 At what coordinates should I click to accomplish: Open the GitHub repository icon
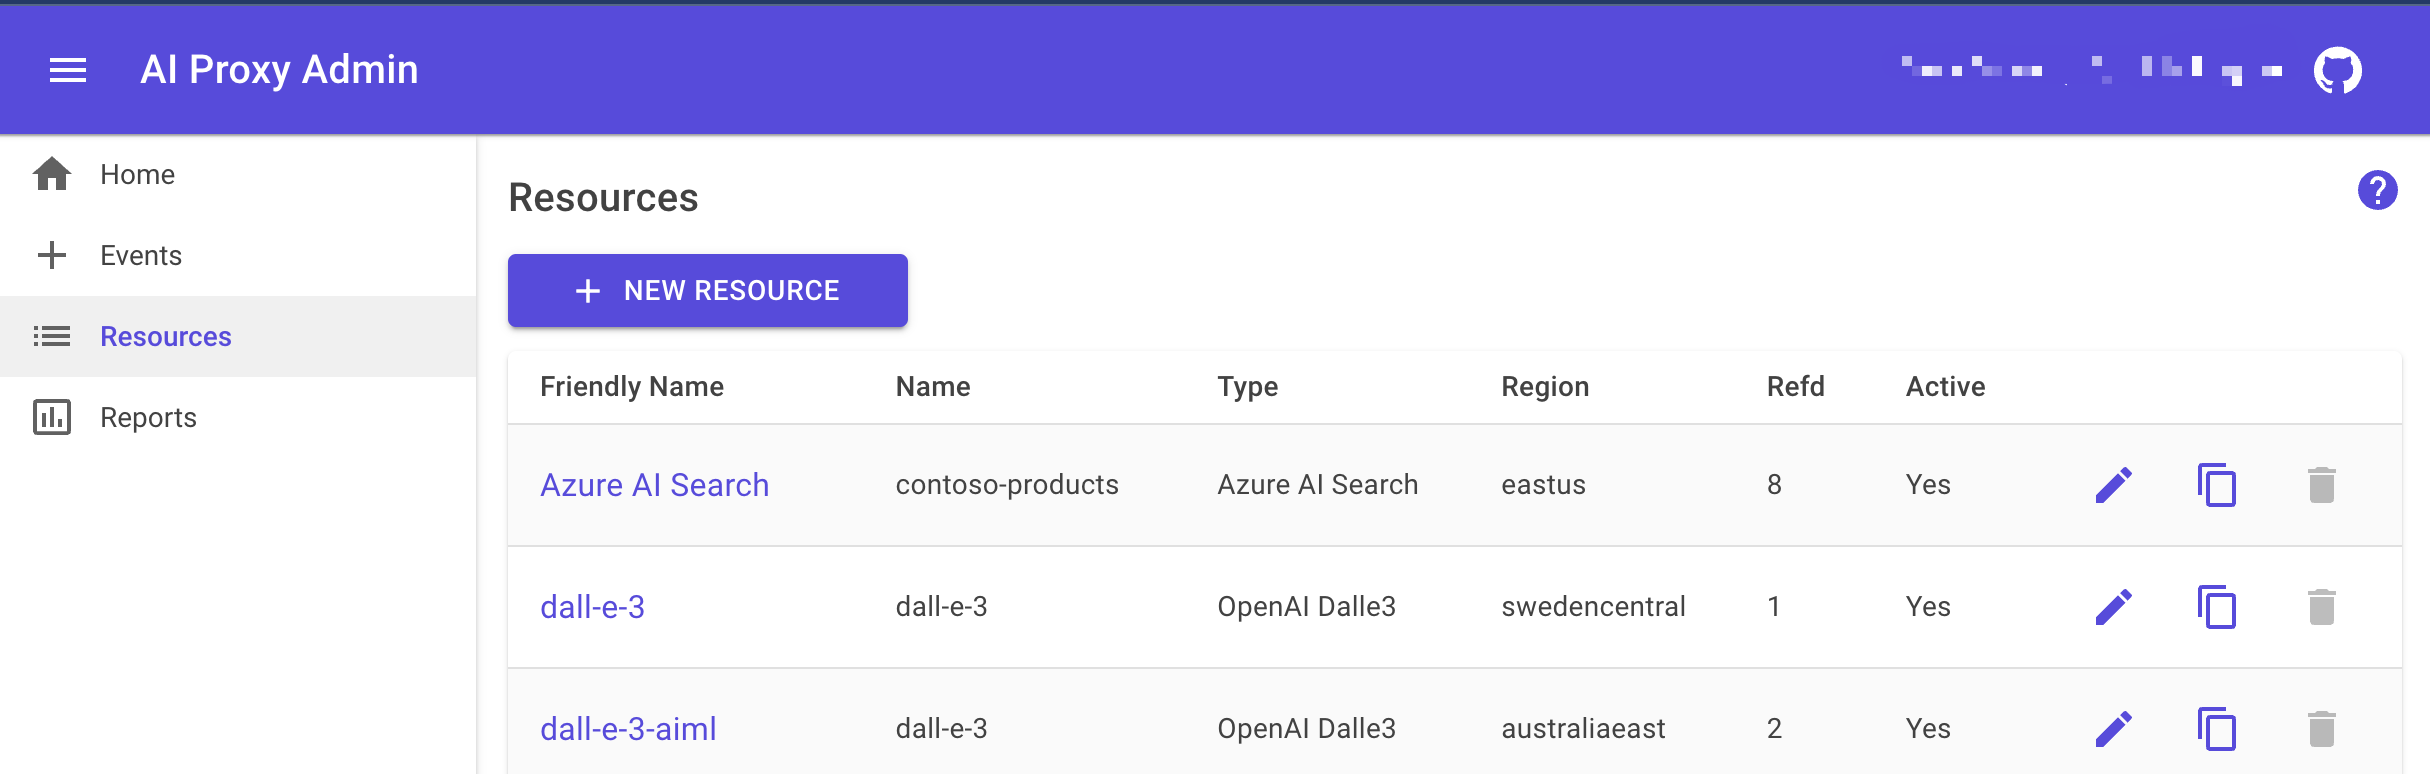(2337, 71)
